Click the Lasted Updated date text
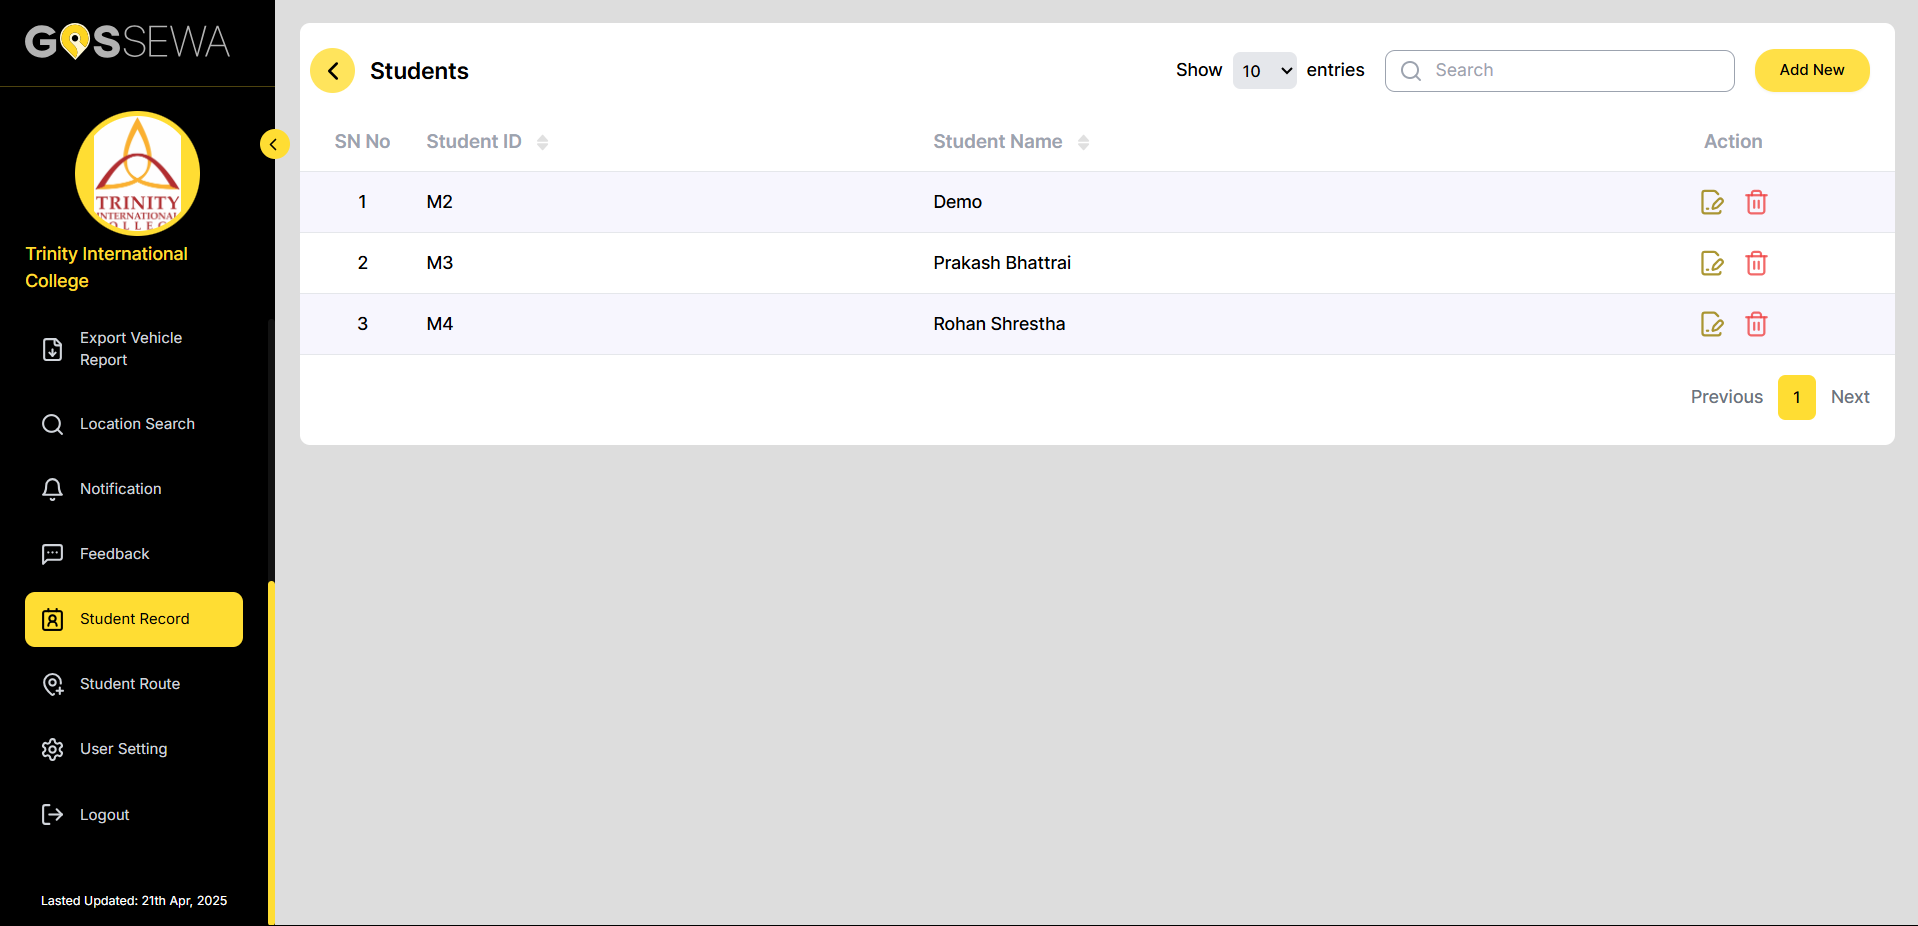 (134, 901)
